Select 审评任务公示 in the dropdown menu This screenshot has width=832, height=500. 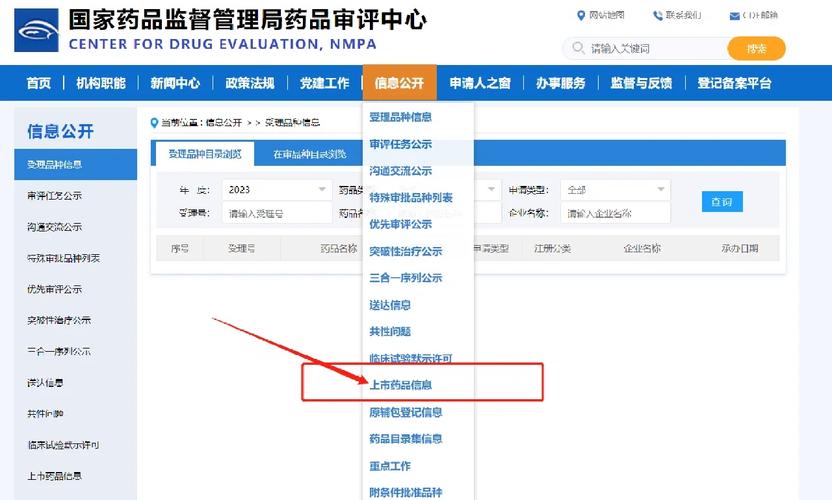(x=401, y=144)
